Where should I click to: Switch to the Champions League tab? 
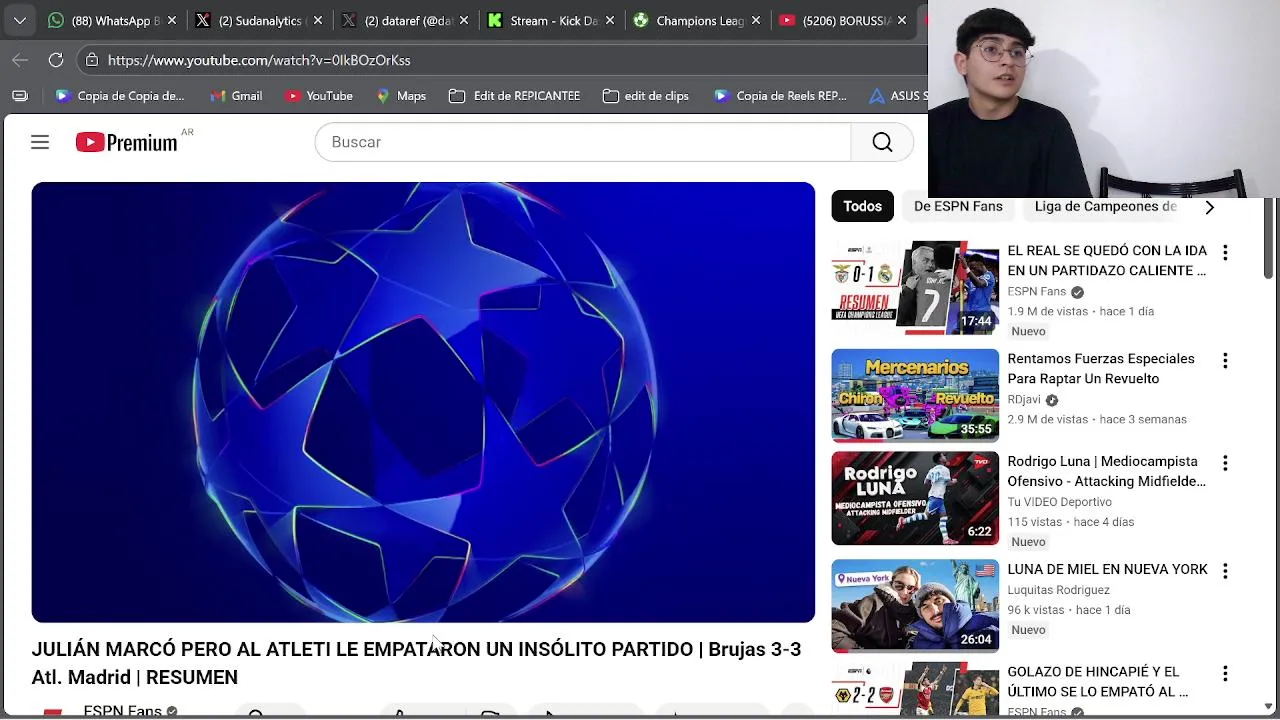coord(690,20)
